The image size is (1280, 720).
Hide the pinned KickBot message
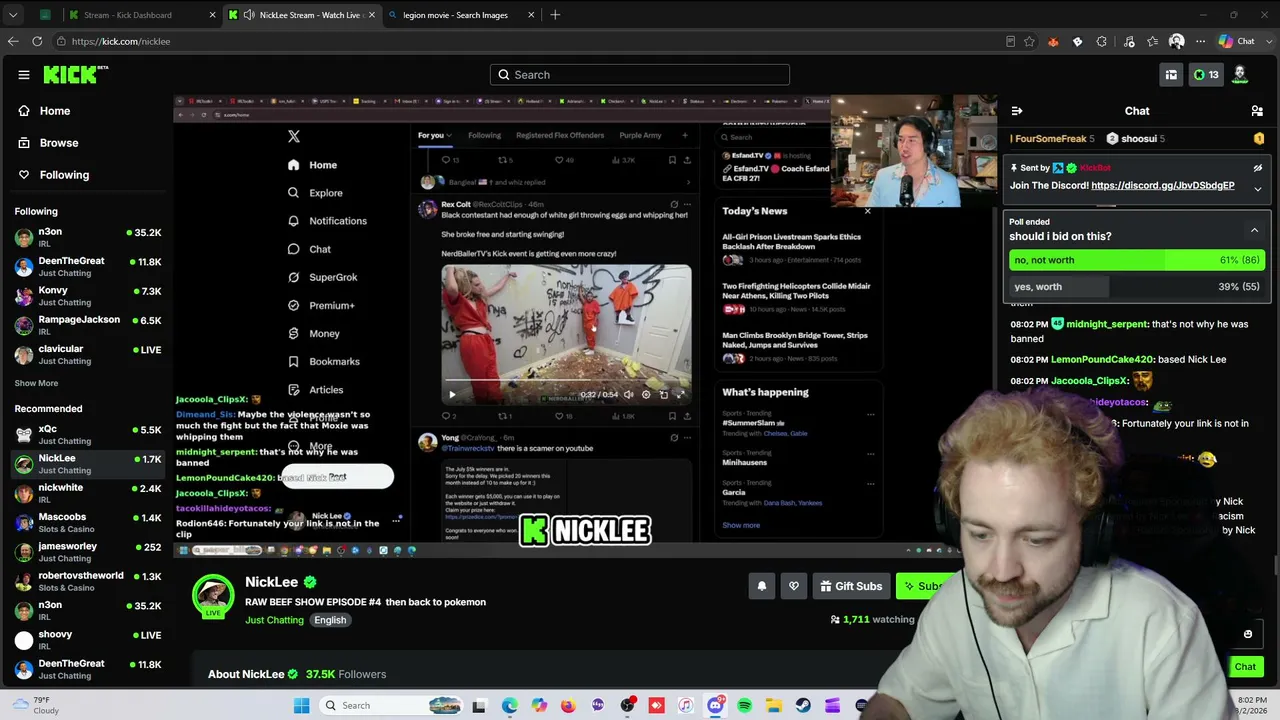tap(1258, 168)
